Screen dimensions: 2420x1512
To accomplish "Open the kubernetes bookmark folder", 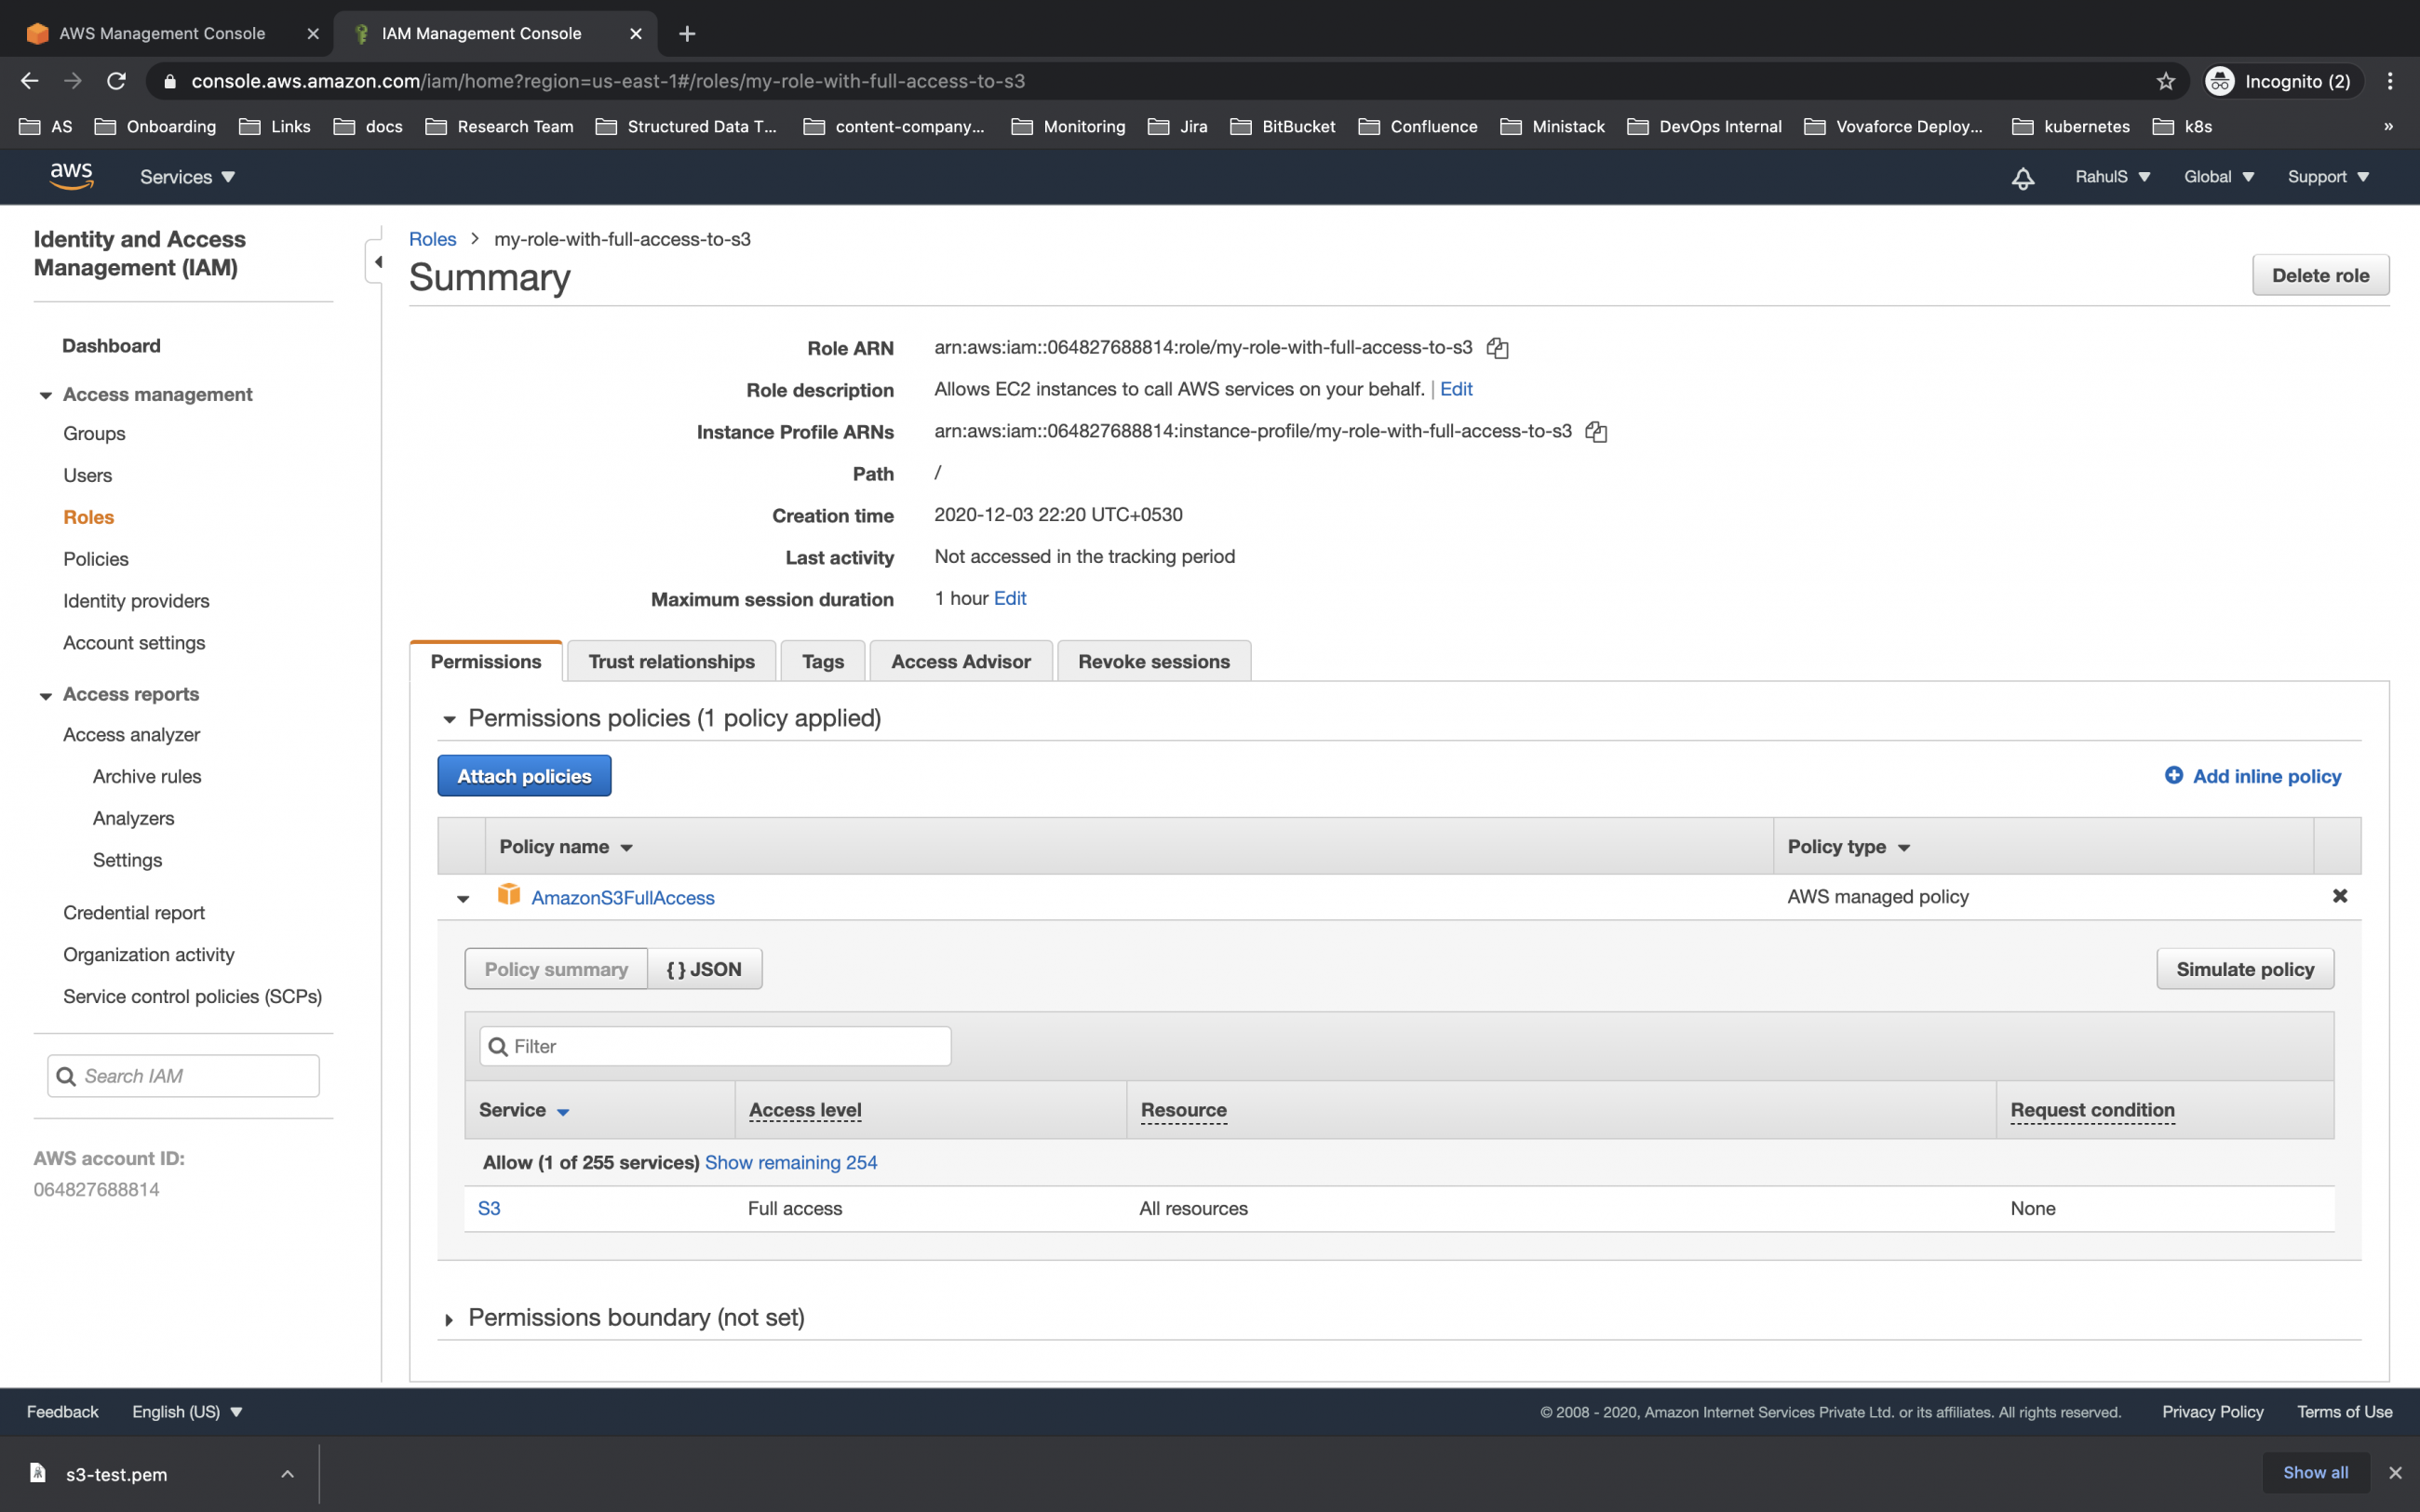I will [2070, 127].
